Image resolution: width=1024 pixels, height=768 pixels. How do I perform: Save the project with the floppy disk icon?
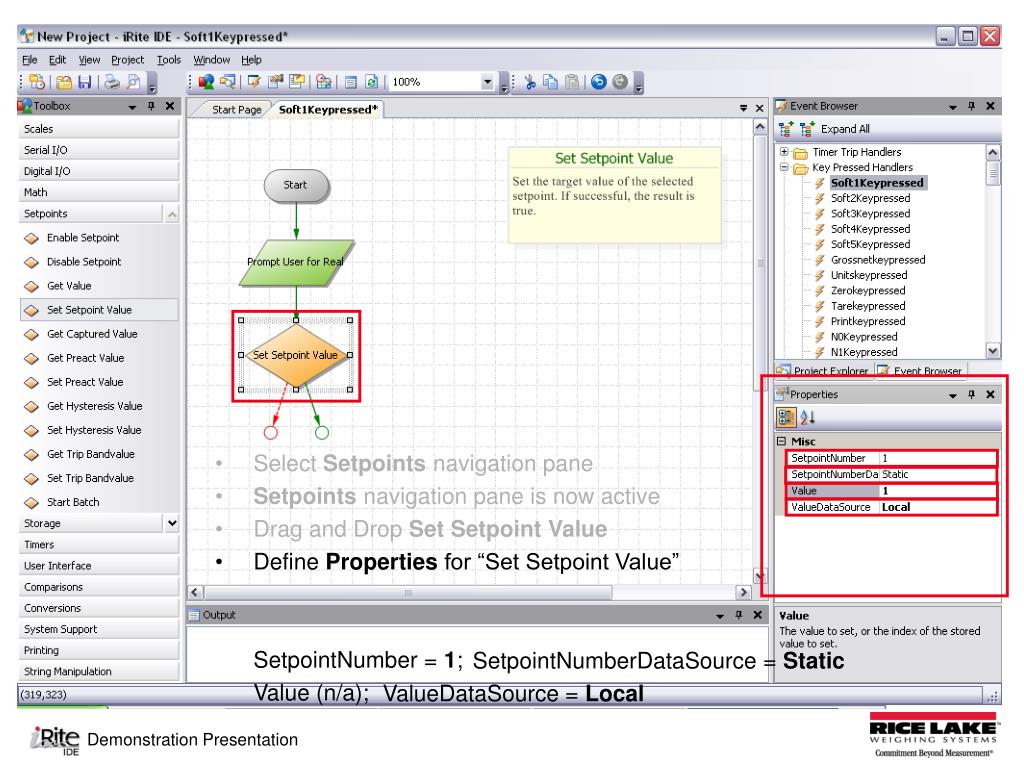tap(85, 82)
